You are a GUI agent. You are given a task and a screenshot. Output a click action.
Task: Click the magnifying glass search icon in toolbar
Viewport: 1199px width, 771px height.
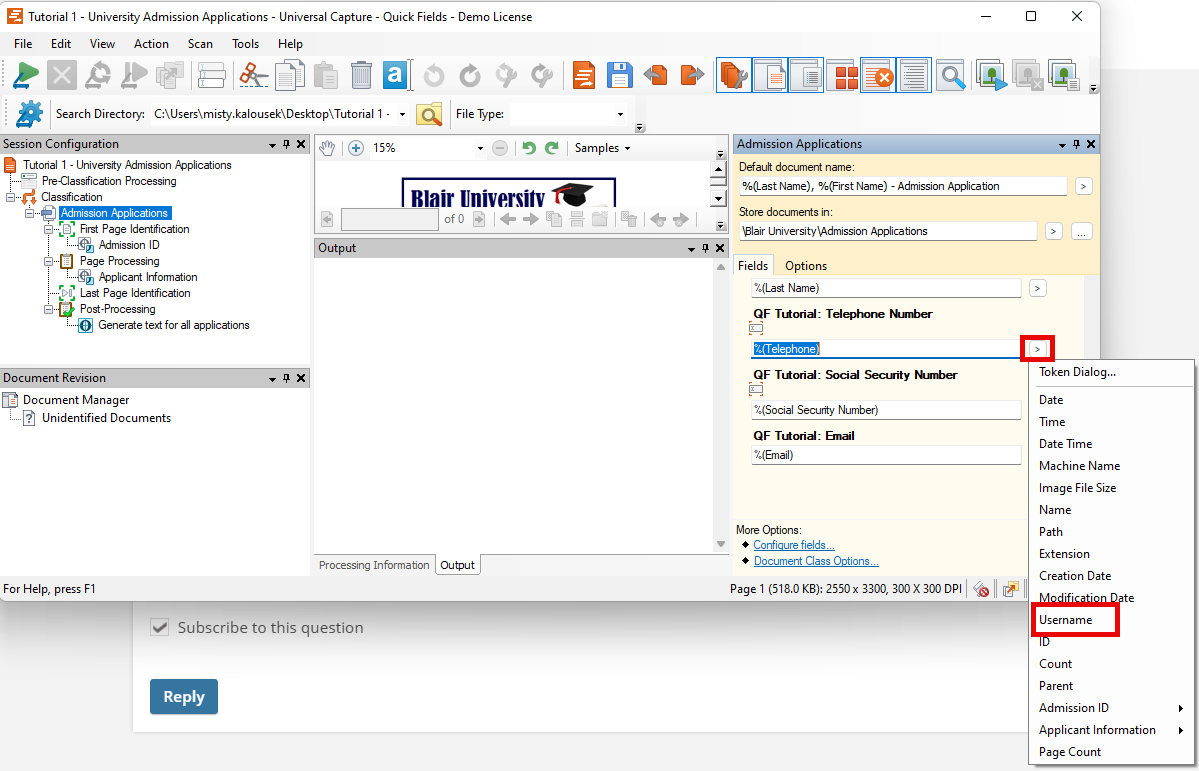coord(950,75)
